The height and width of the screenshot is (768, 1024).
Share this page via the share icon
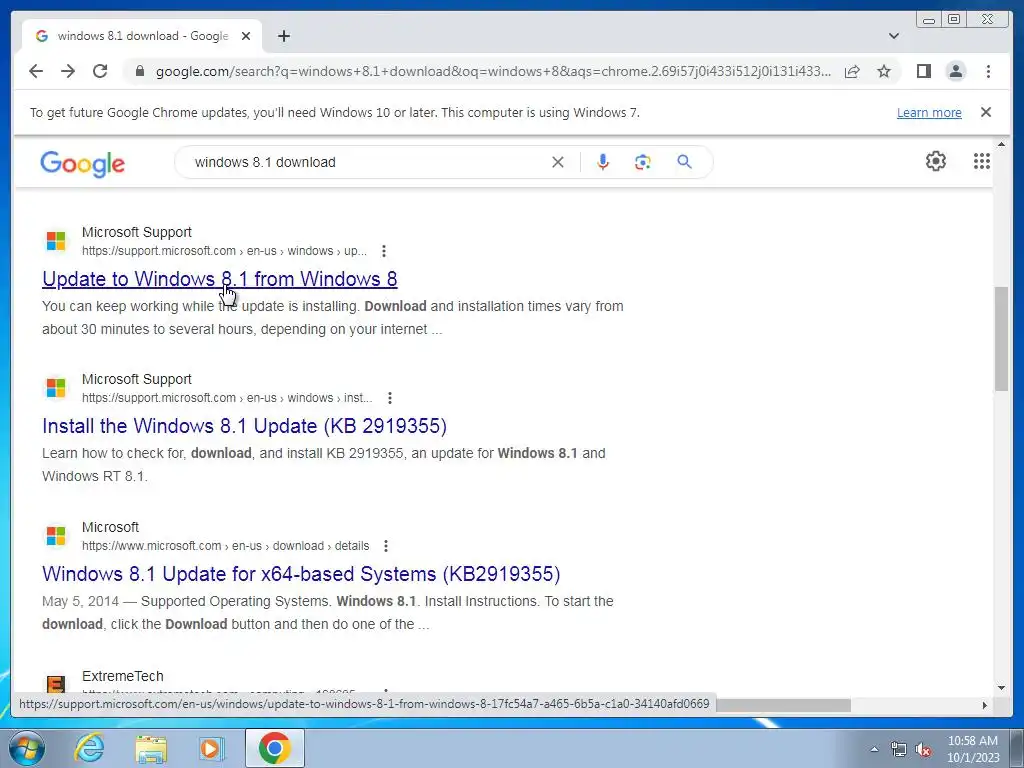(852, 71)
